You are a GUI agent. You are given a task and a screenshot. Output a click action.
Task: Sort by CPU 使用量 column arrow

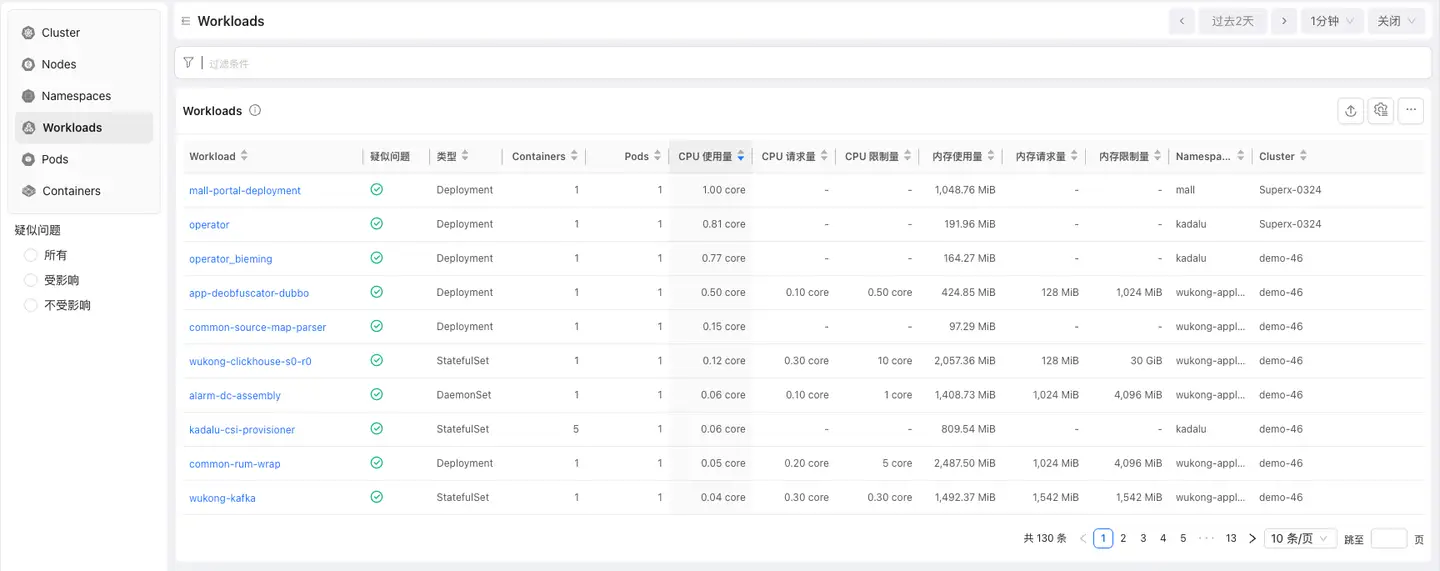[x=740, y=156]
